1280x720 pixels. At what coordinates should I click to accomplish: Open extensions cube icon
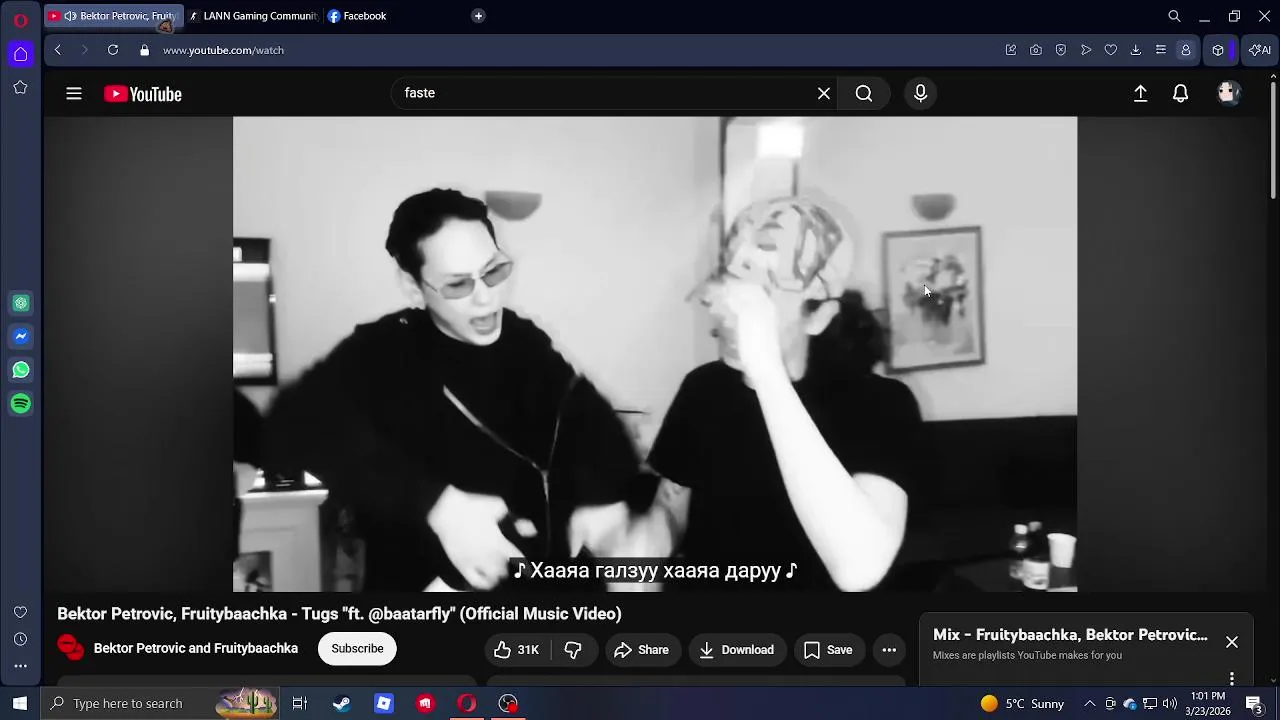coord(1218,50)
